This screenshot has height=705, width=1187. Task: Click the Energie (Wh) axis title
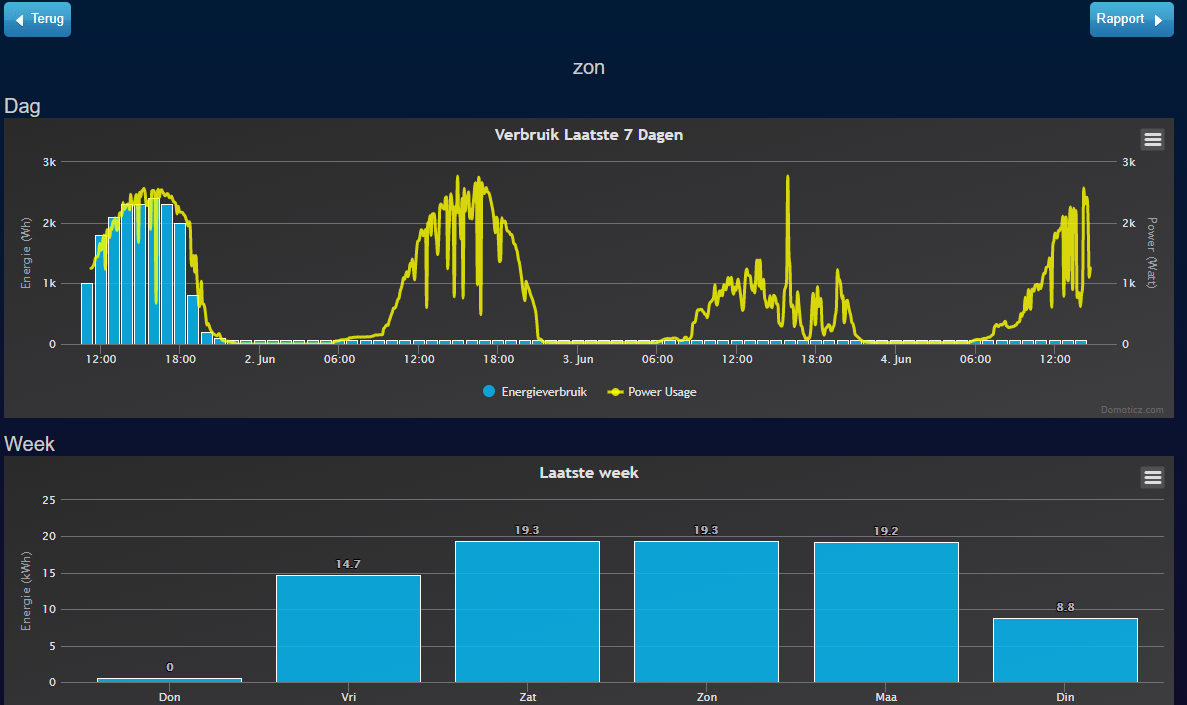(x=26, y=253)
